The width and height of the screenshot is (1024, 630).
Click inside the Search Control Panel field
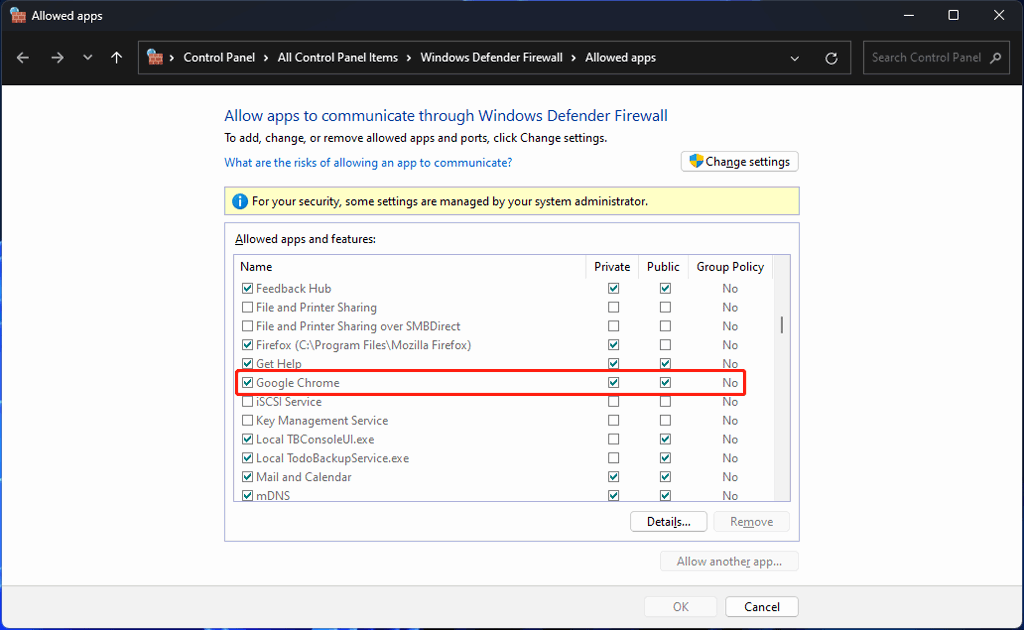926,57
